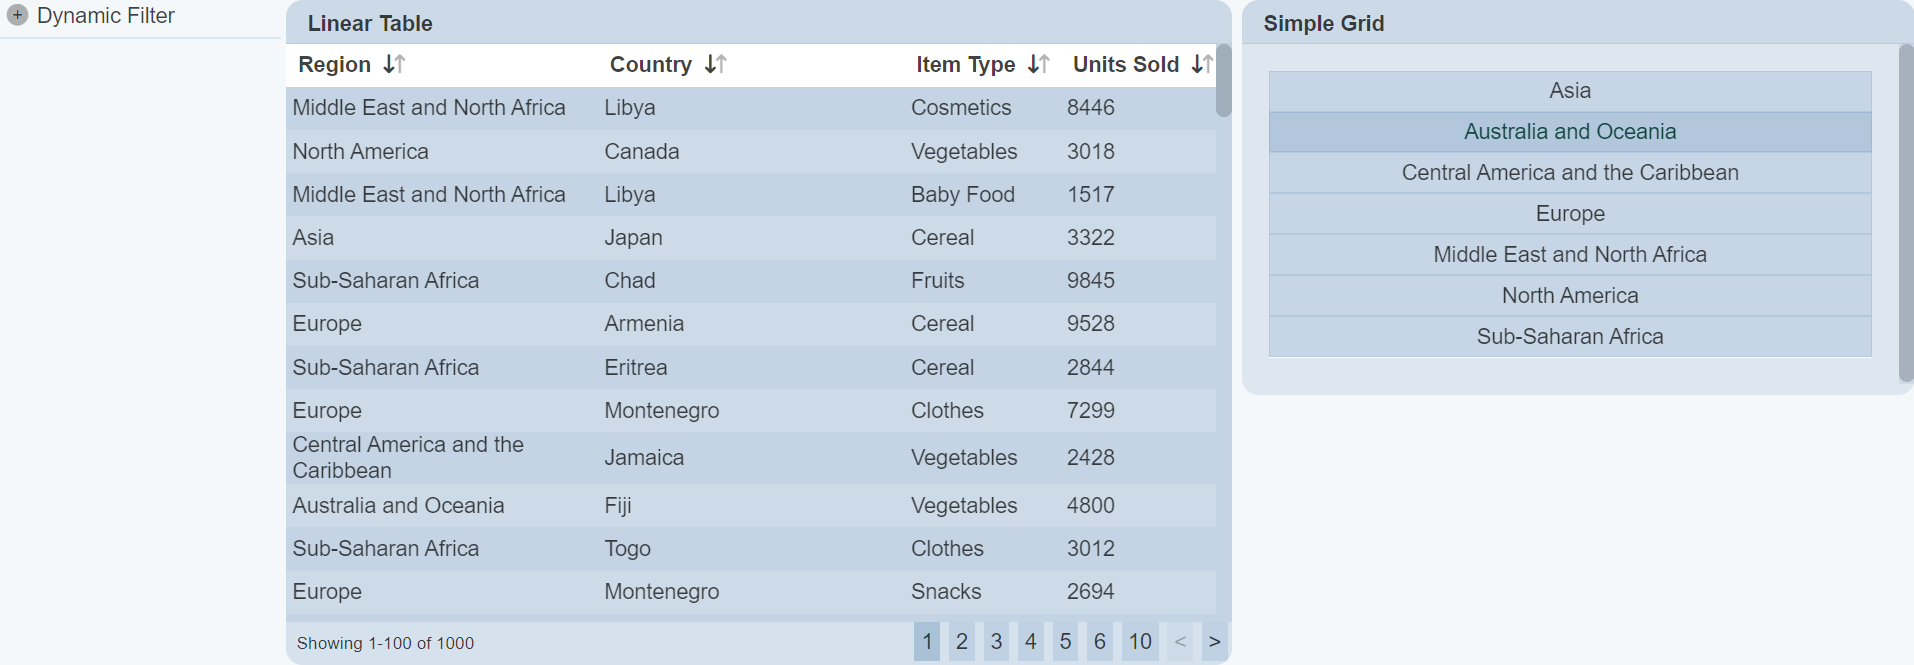Go to next page arrow
1914x665 pixels.
1214,642
